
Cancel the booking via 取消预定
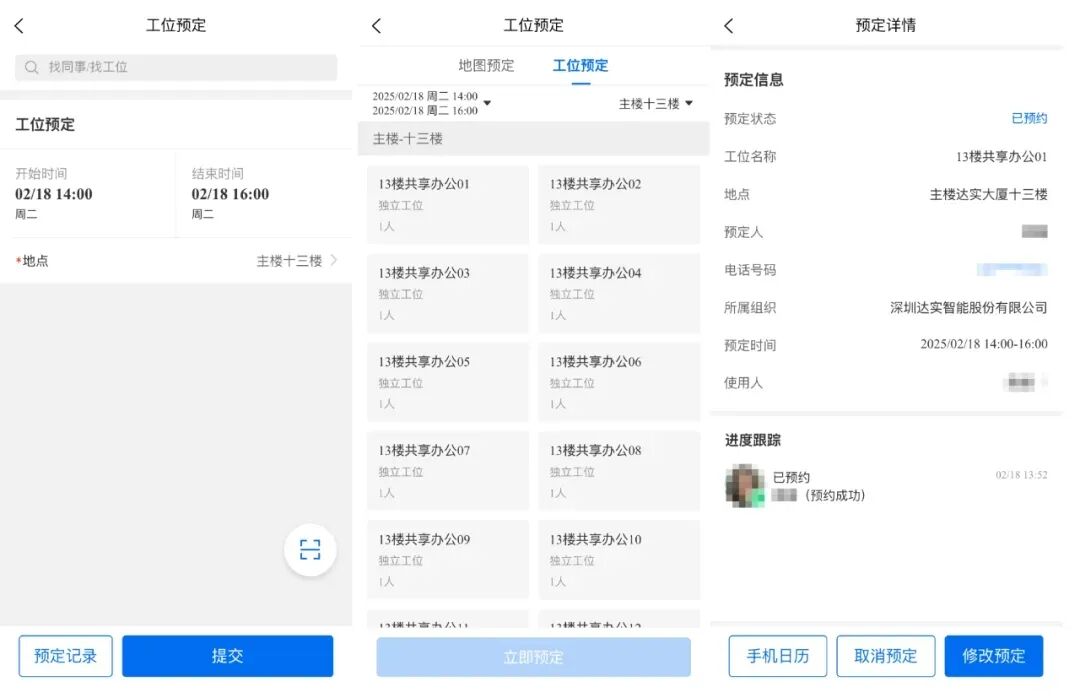885,656
